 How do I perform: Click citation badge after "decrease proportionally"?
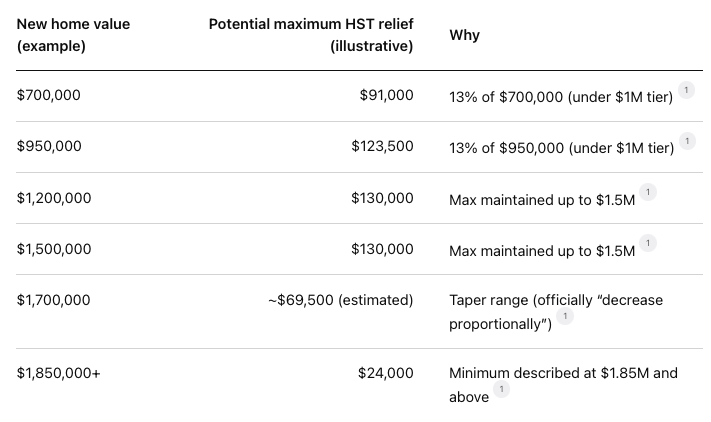[x=565, y=317]
